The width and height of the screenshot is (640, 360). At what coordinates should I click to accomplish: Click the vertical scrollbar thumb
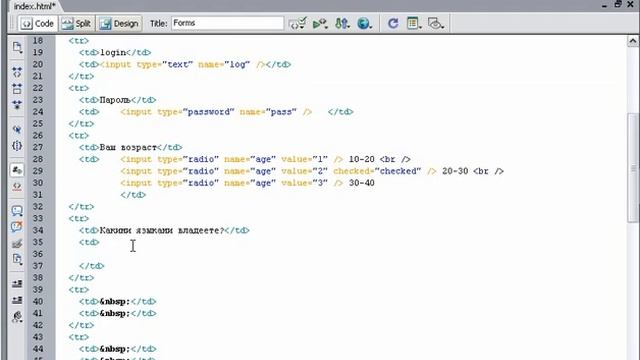pyautogui.click(x=633, y=168)
